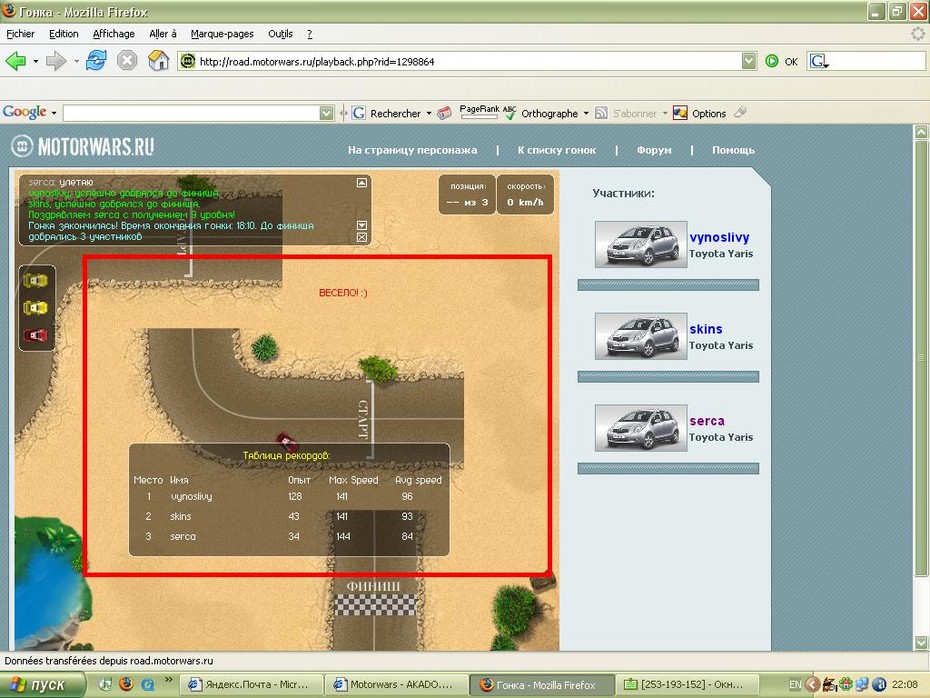The width and height of the screenshot is (930, 698).
Task: Open the Помощь link
Action: tap(733, 150)
